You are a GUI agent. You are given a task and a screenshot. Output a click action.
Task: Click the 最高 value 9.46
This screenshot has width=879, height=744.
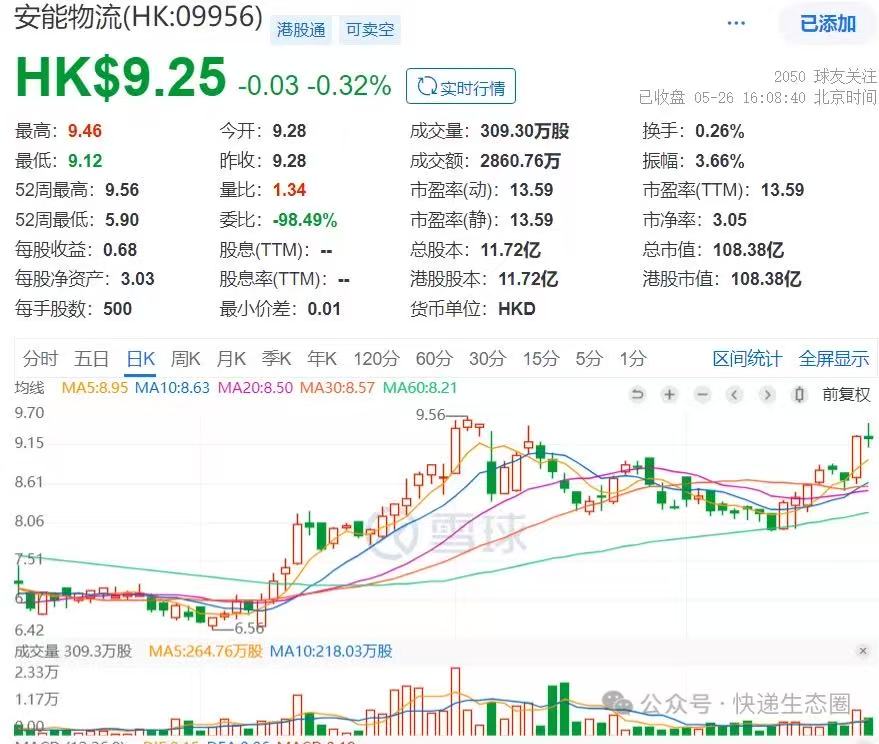[x=85, y=131]
